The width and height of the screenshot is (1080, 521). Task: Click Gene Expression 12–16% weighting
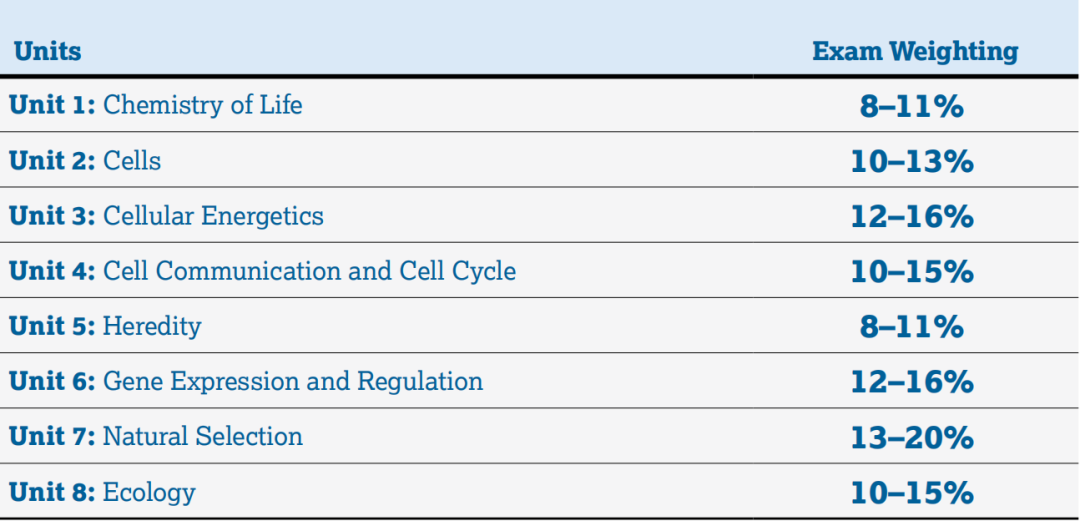point(911,382)
